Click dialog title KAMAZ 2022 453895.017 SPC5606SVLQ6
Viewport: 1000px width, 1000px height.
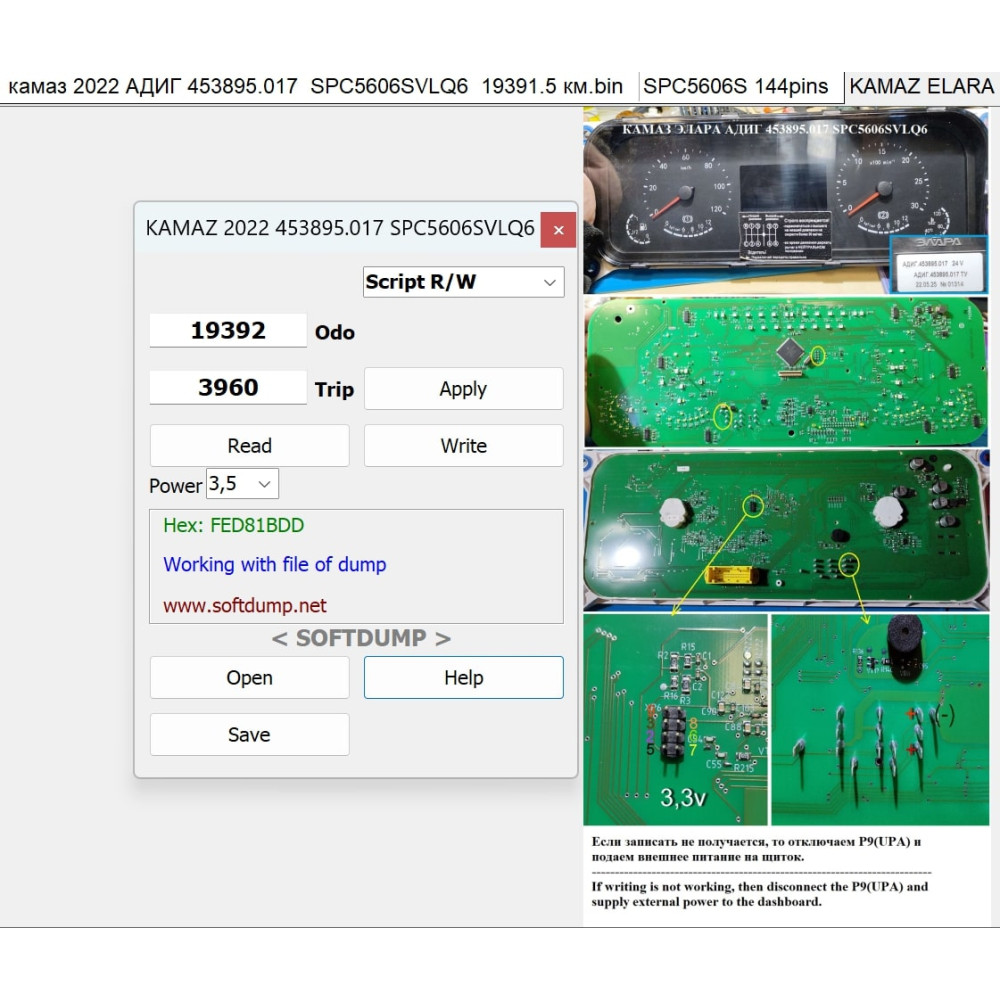pyautogui.click(x=340, y=228)
